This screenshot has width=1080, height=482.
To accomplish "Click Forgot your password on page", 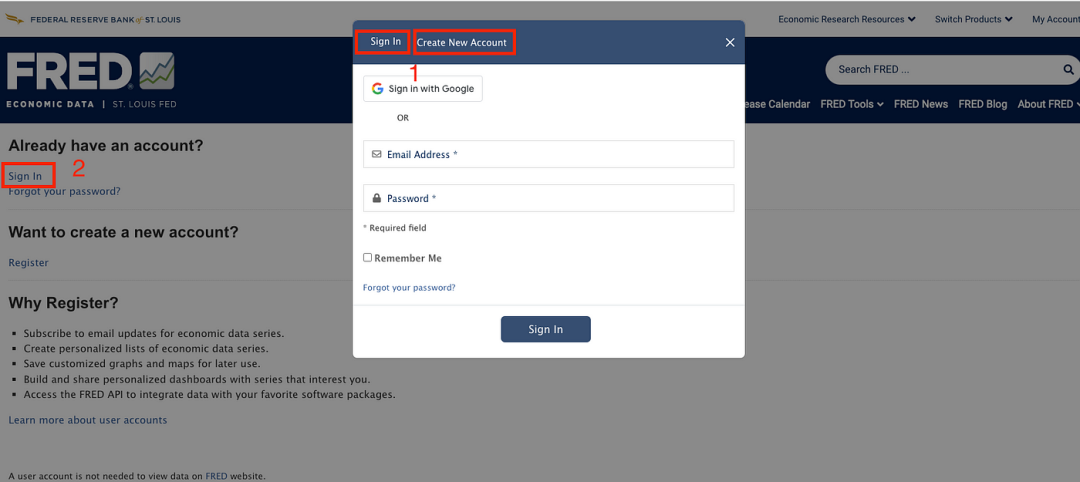I will point(64,191).
